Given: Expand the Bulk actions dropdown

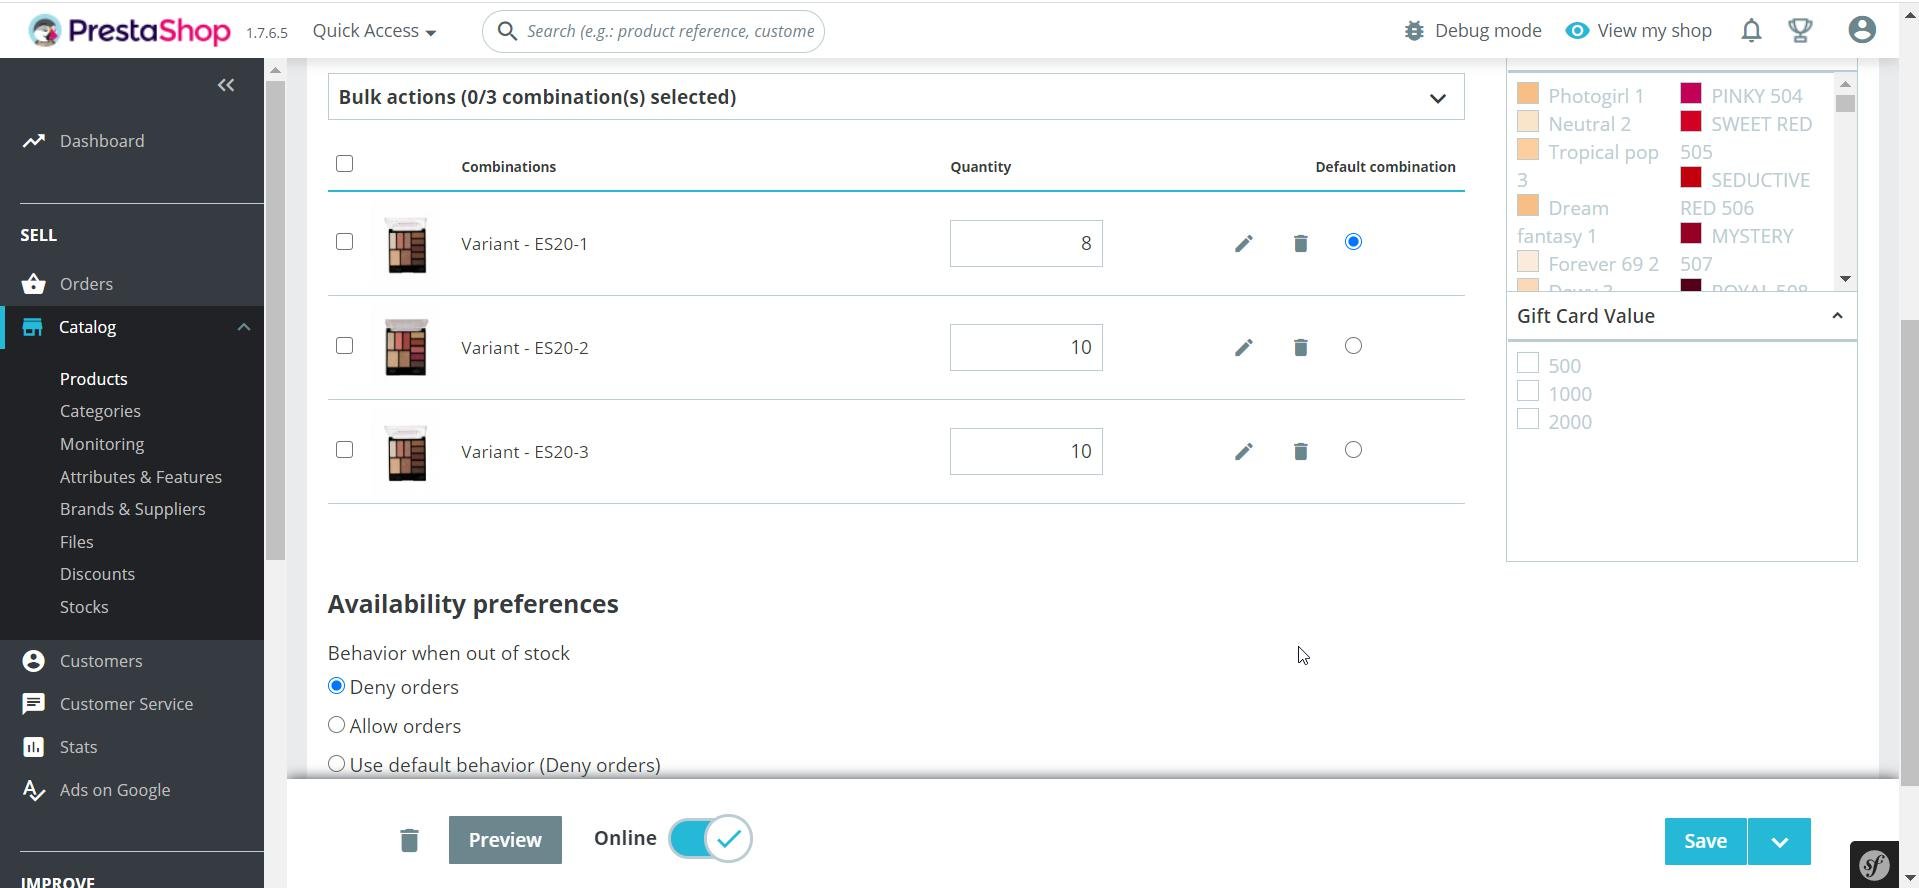Looking at the screenshot, I should pos(896,97).
